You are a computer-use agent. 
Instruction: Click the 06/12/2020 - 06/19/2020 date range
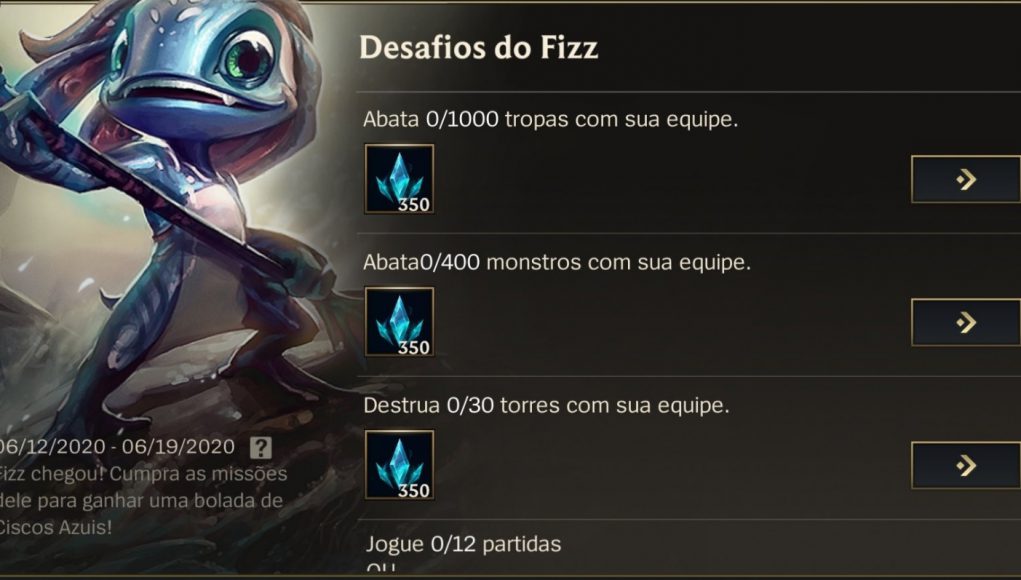pos(116,447)
